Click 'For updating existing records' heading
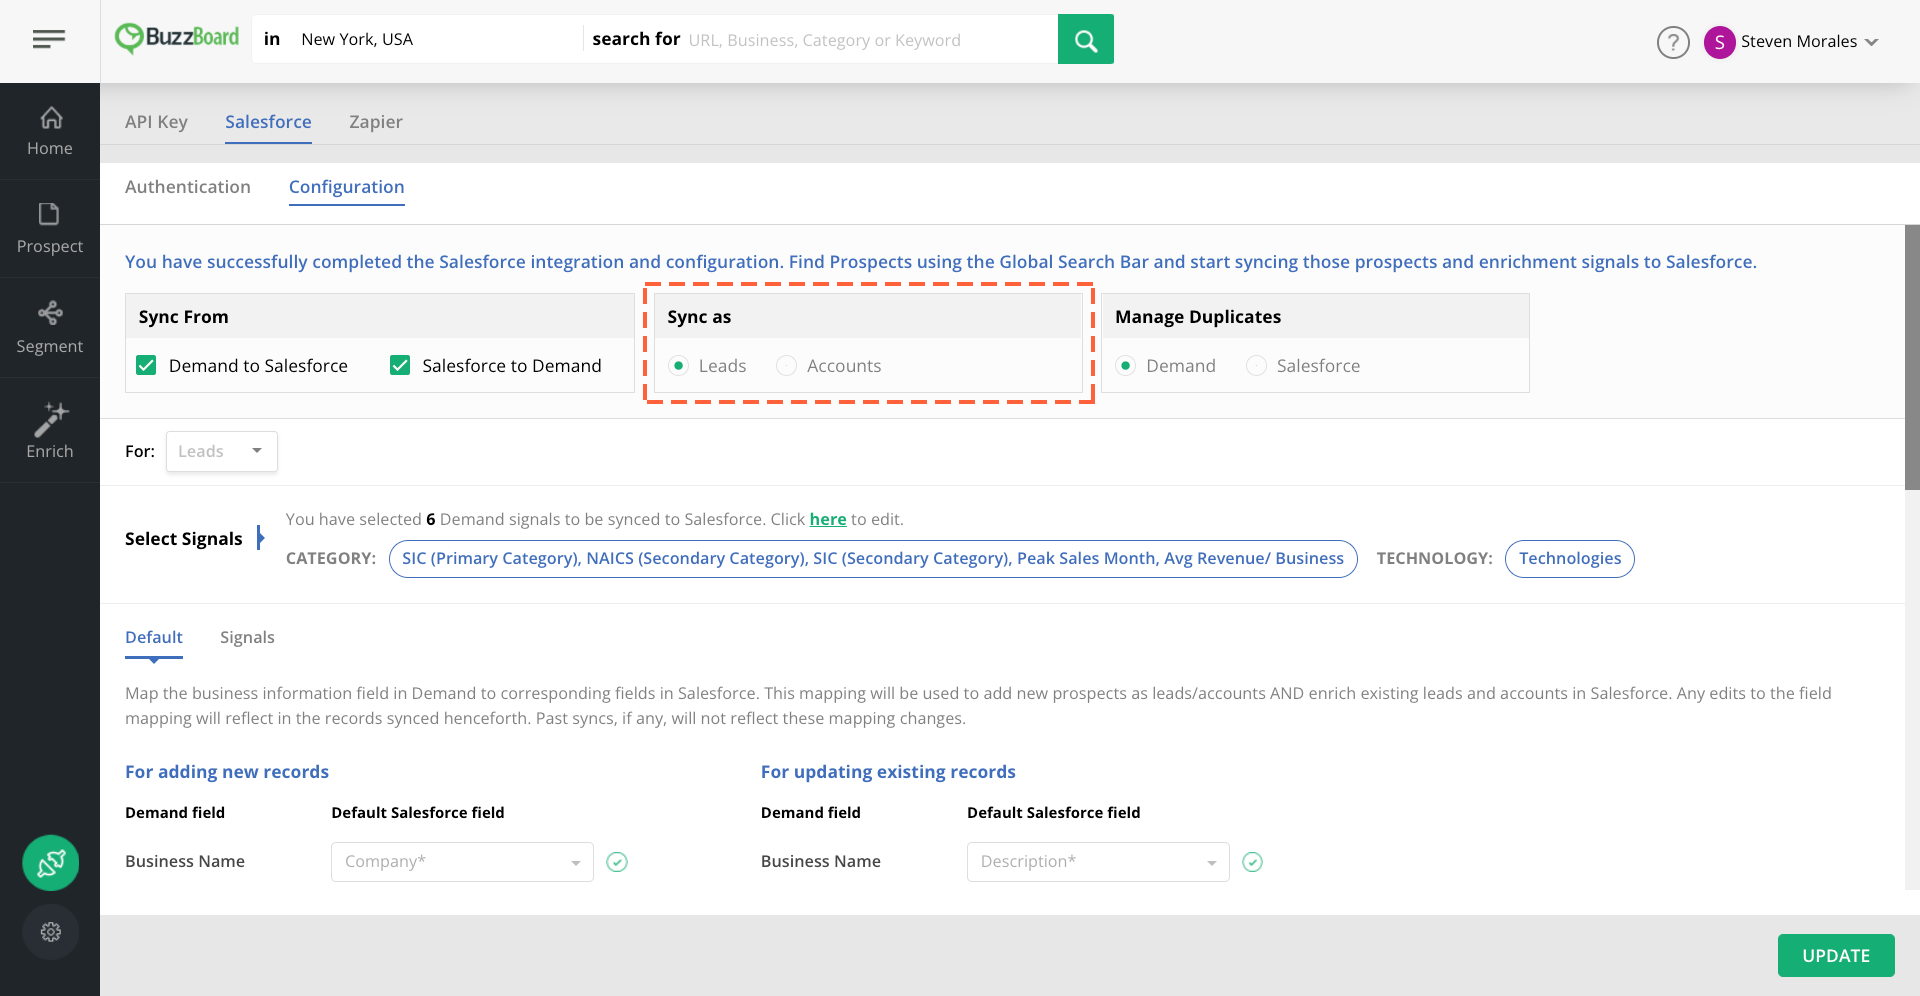 pyautogui.click(x=888, y=772)
